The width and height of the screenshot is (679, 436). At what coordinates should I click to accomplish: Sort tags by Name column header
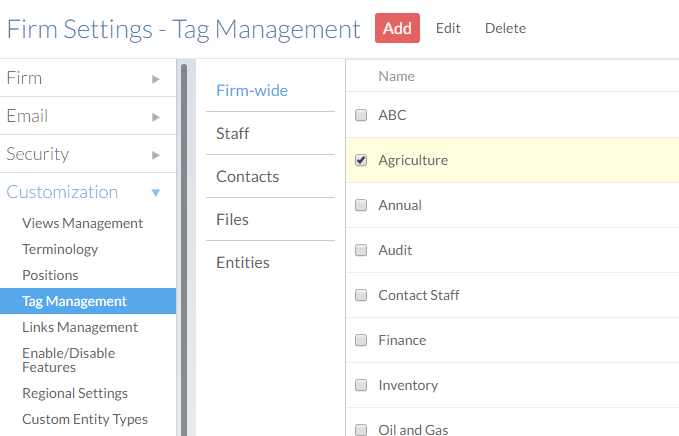[396, 76]
